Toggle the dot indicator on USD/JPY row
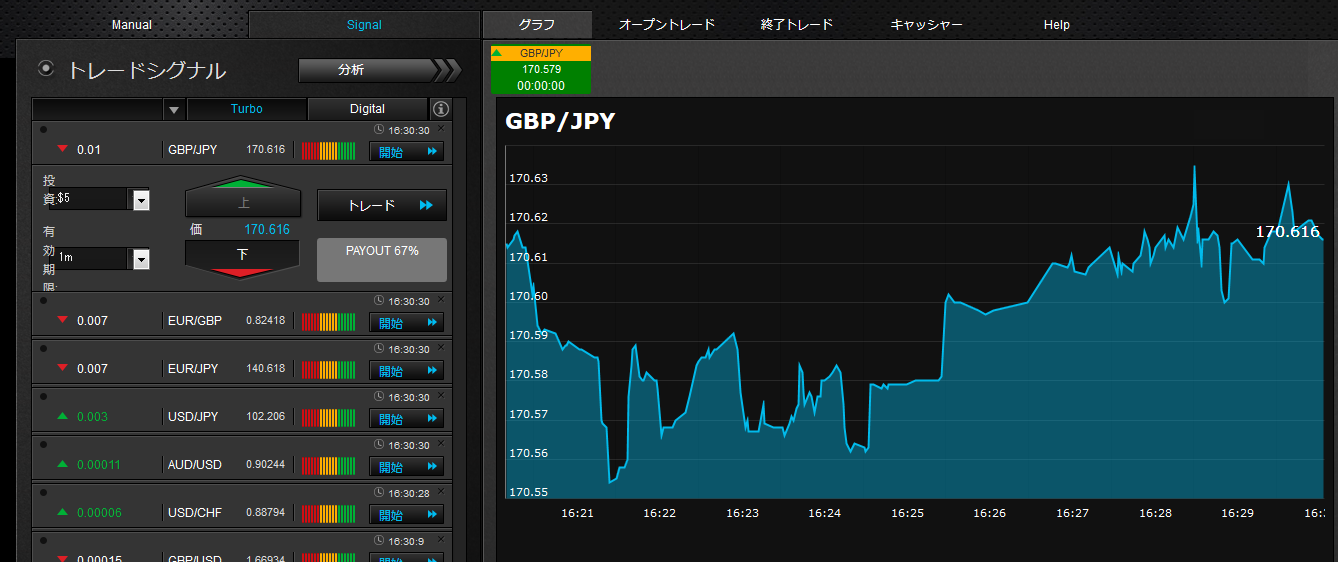The width and height of the screenshot is (1338, 562). pyautogui.click(x=43, y=396)
